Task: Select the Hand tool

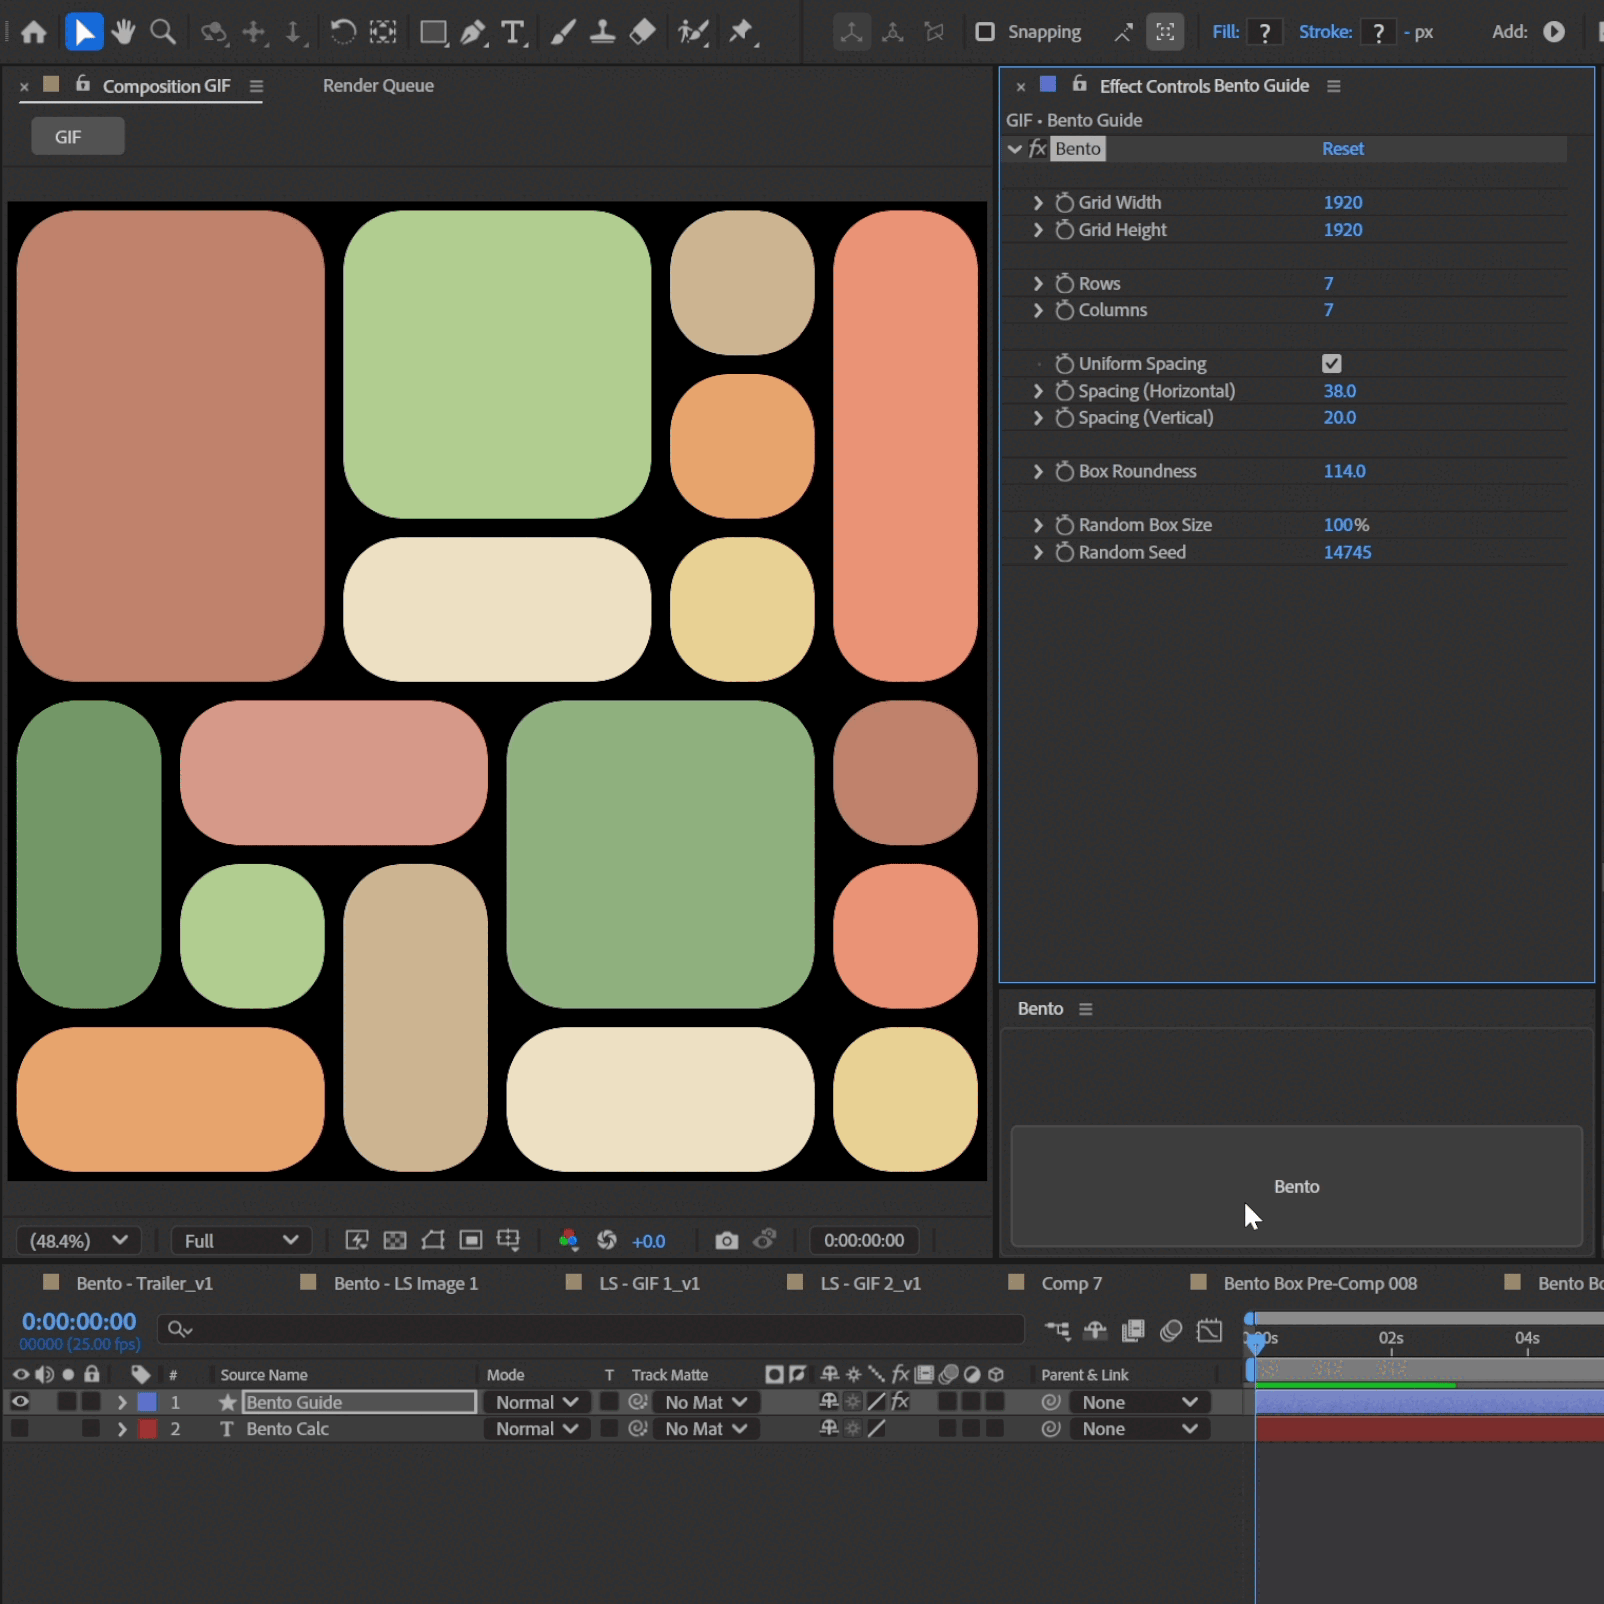Action: (x=123, y=32)
